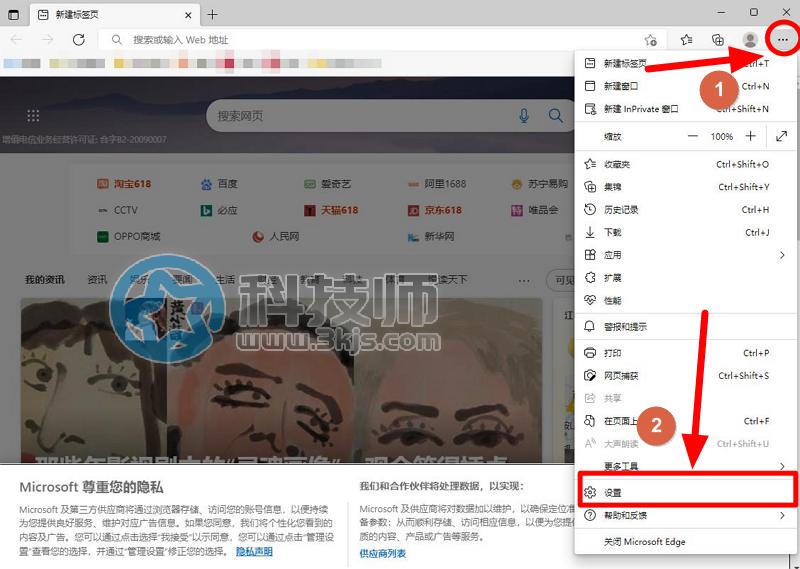Switch to the 我的资讯 feed tab
The width and height of the screenshot is (800, 569).
coord(45,280)
